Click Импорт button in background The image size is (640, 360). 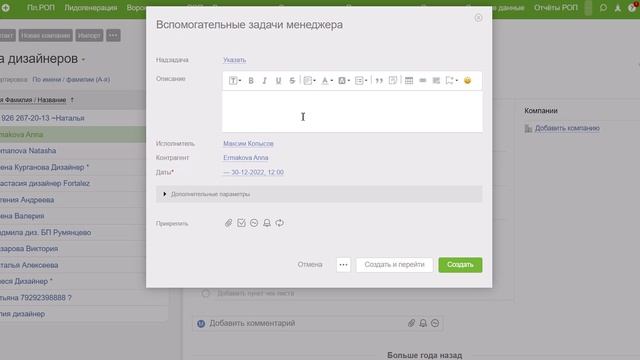coord(89,36)
